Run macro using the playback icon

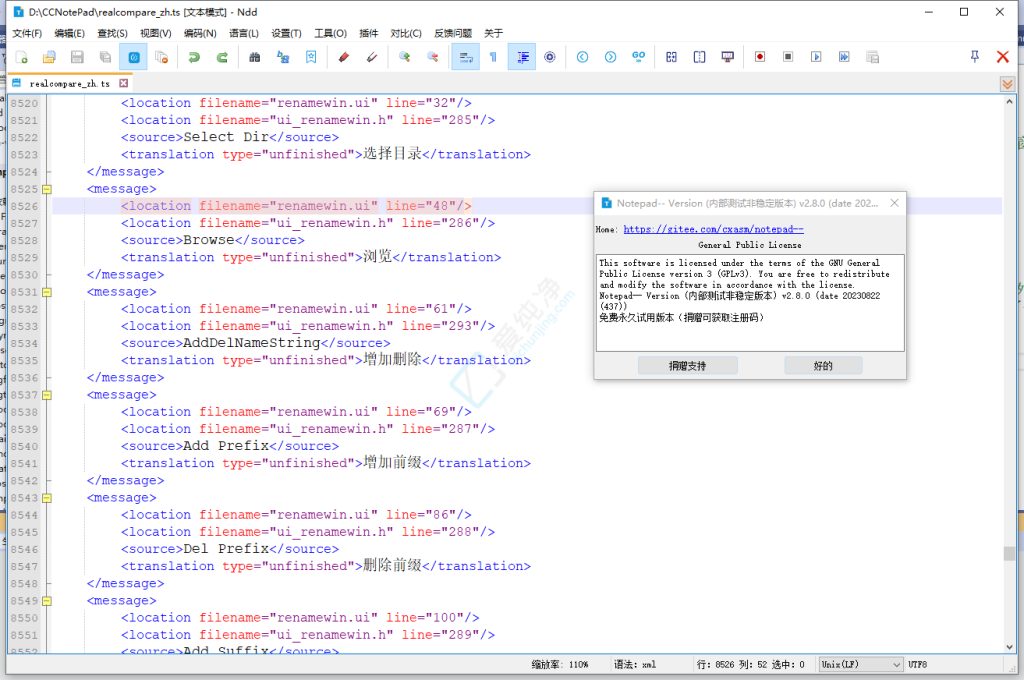pyautogui.click(x=816, y=57)
